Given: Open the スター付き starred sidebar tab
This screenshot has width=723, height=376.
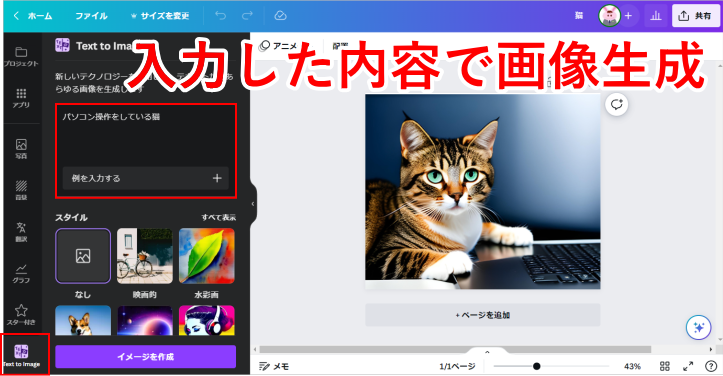Looking at the screenshot, I should [21, 315].
